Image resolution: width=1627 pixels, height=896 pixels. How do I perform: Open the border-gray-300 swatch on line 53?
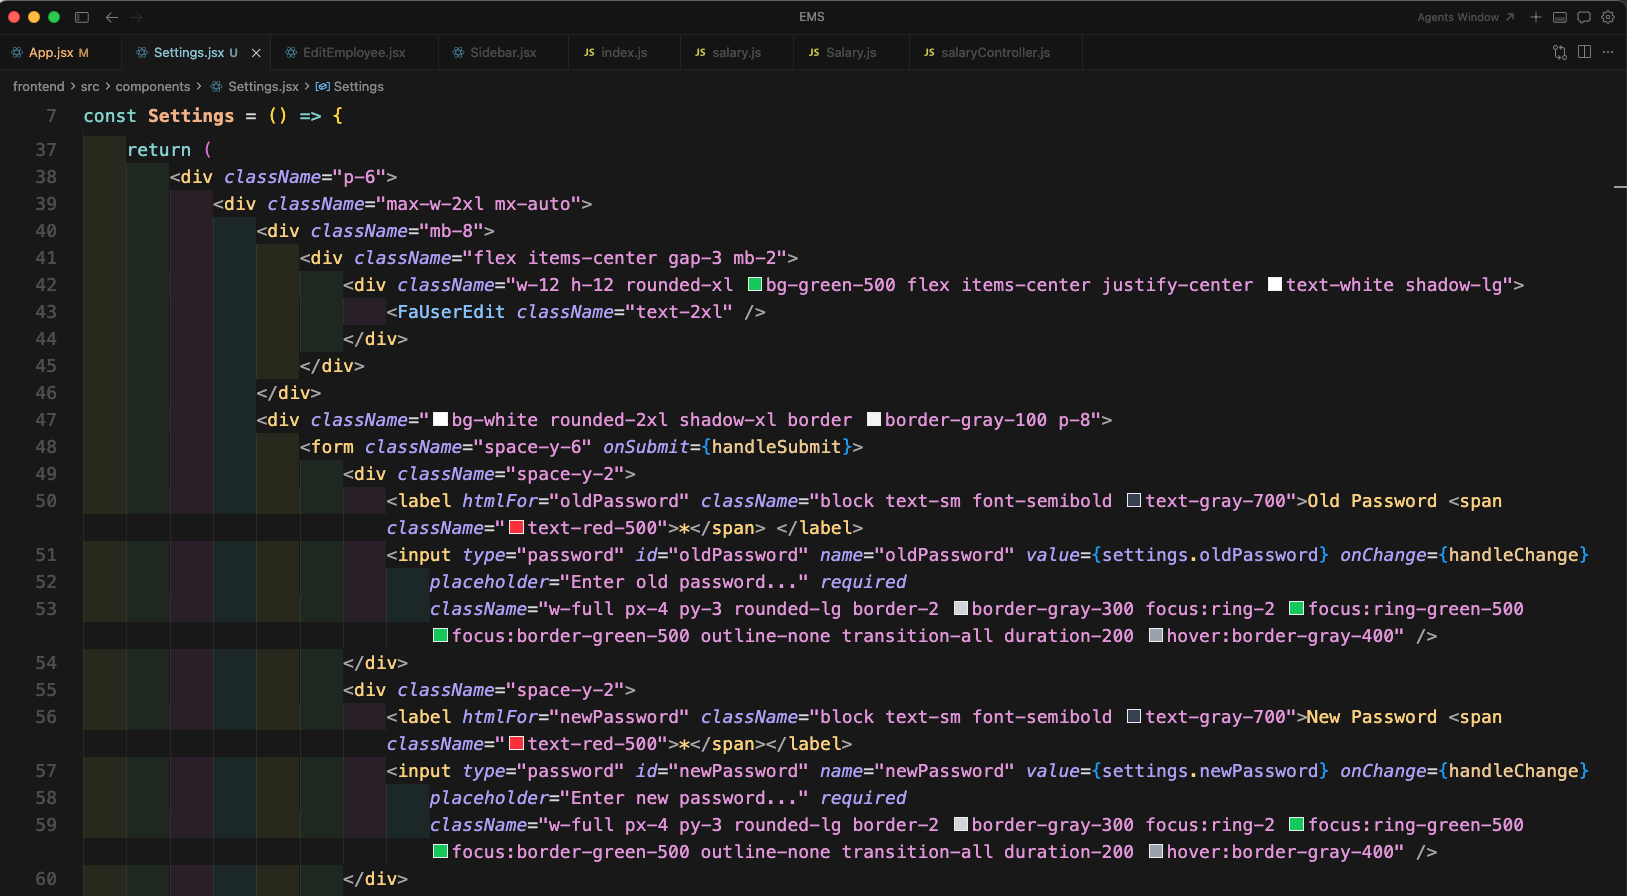[x=961, y=609]
